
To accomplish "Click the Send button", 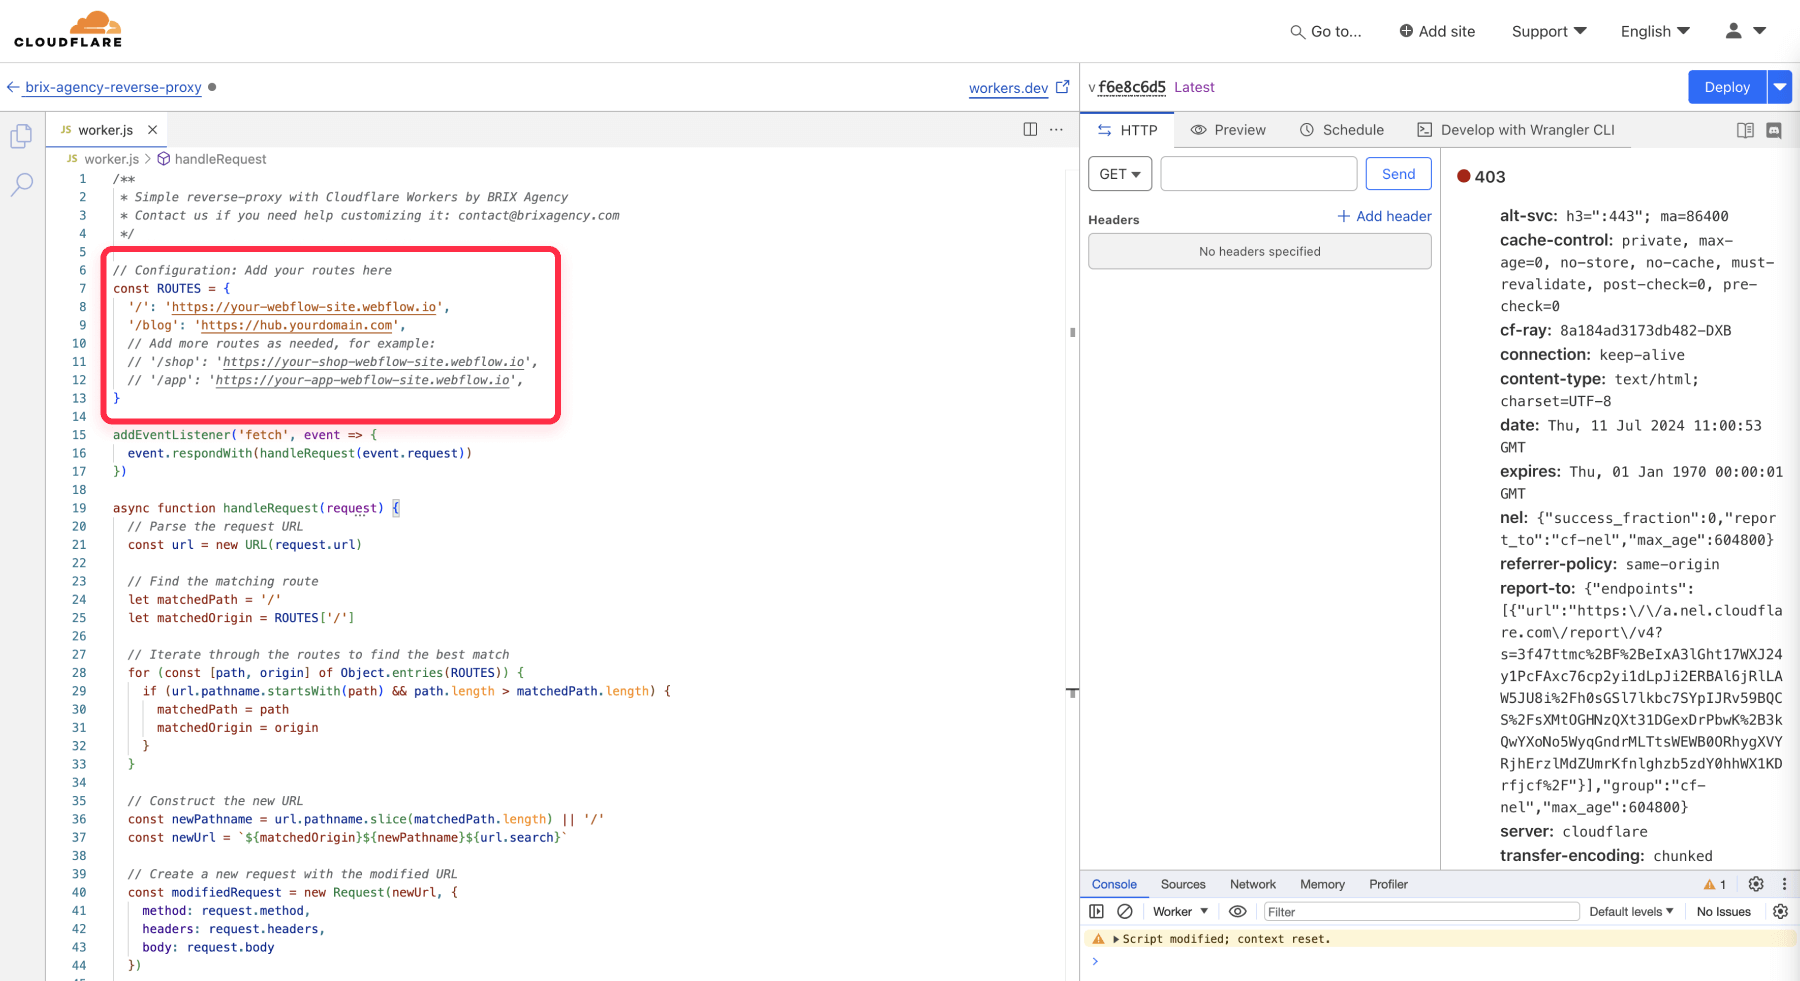I will pos(1398,174).
